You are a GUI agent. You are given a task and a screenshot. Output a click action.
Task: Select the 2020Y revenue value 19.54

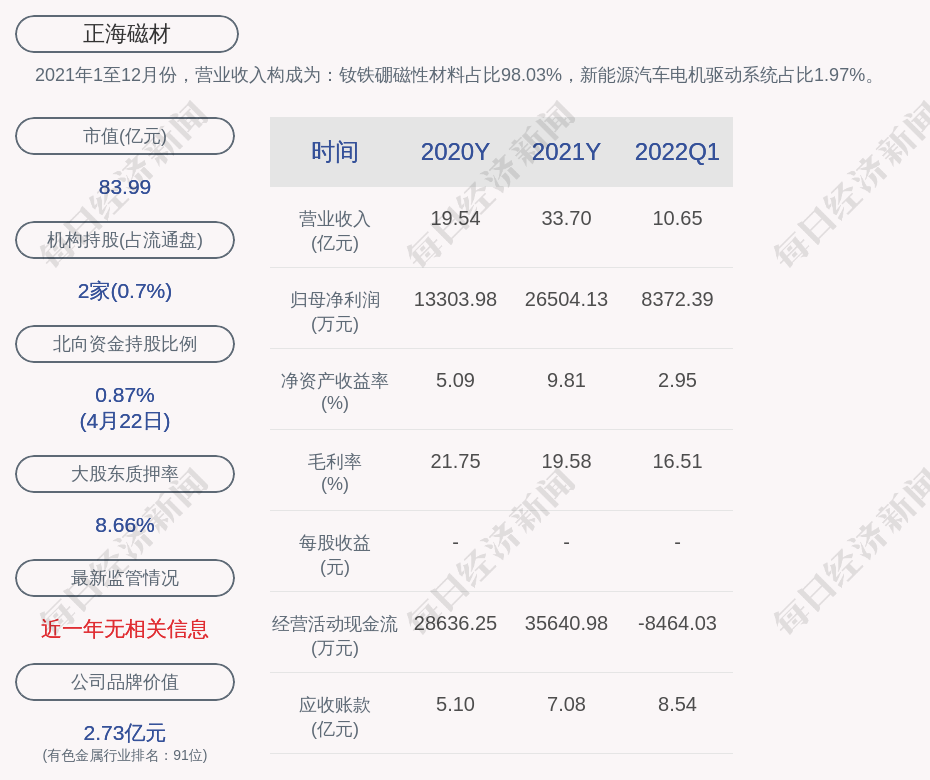coord(455,218)
